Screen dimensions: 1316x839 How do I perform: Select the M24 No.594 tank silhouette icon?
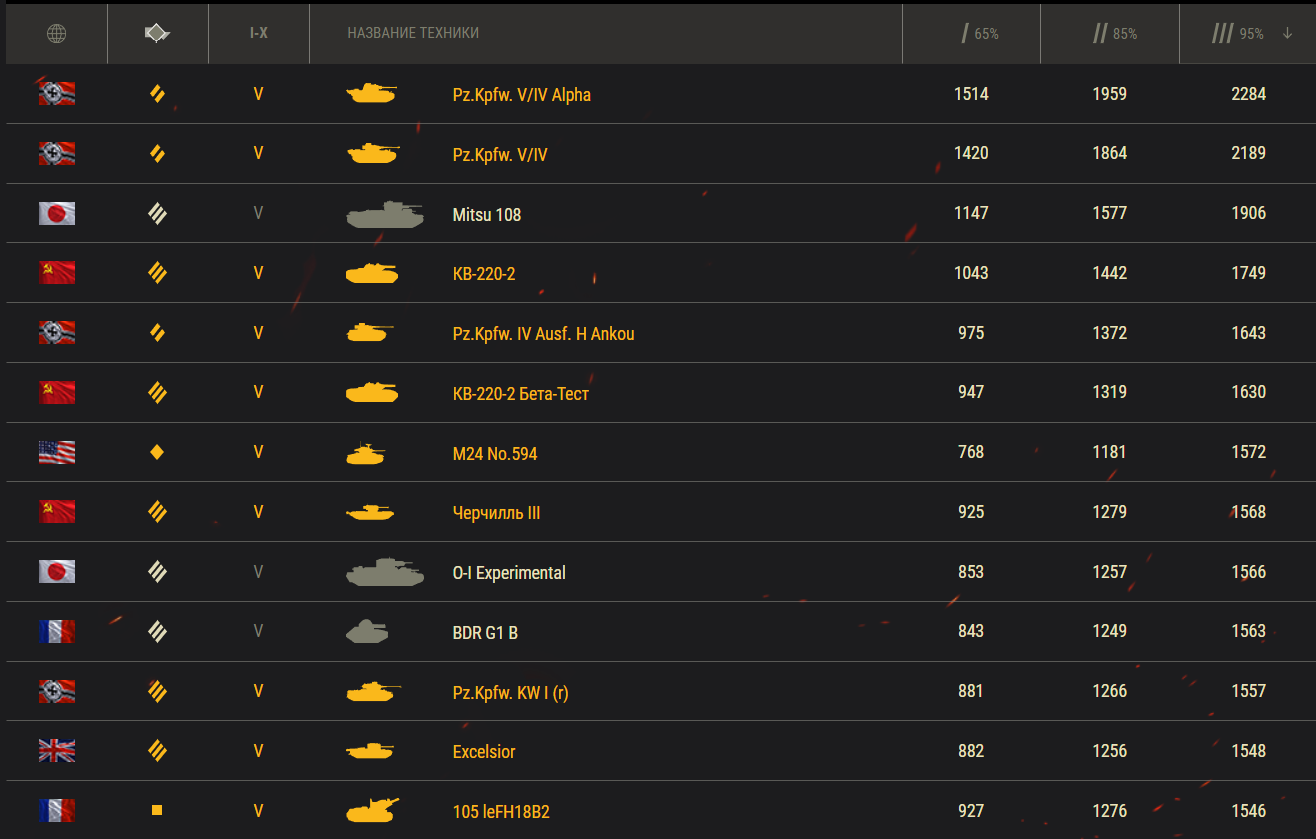366,453
